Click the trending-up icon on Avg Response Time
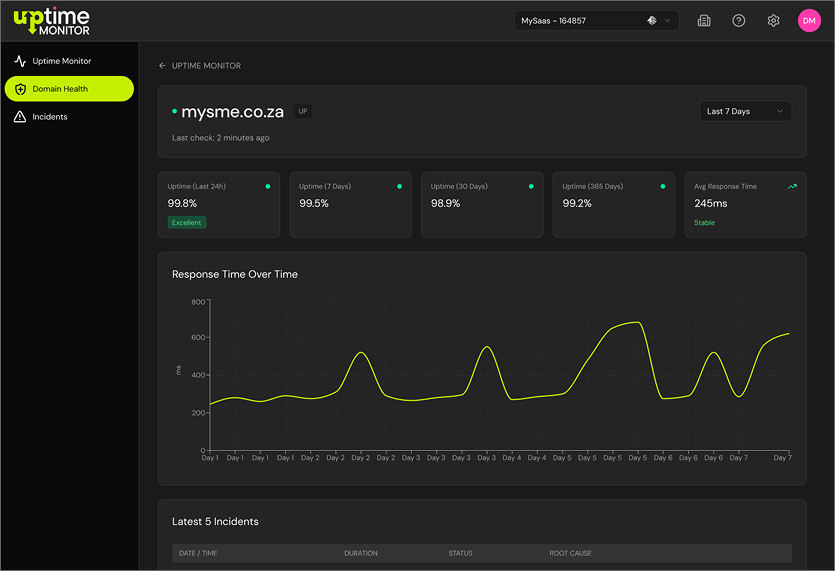The width and height of the screenshot is (835, 571). tap(792, 186)
